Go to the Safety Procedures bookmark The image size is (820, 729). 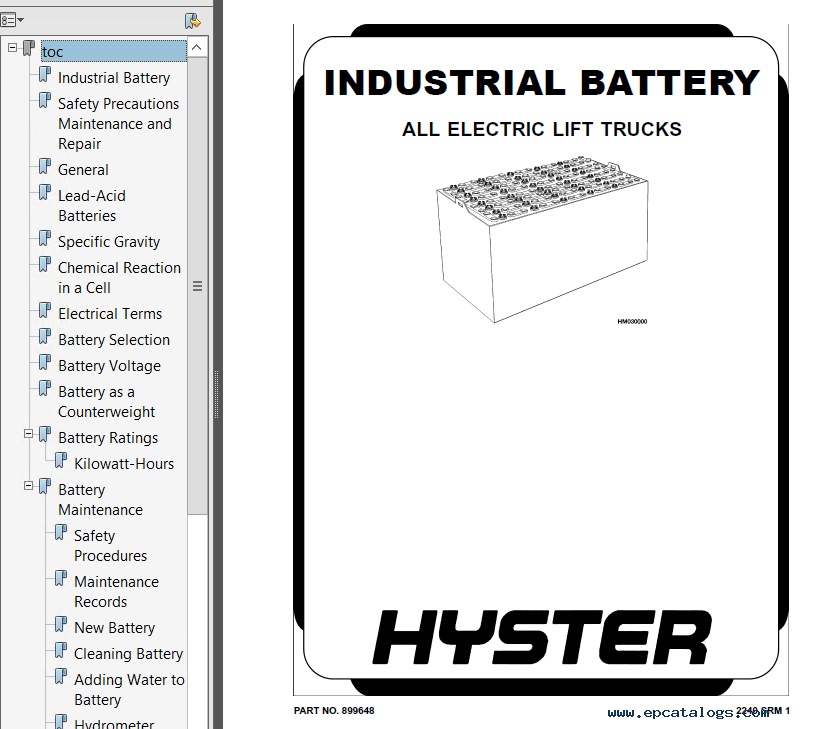pyautogui.click(x=110, y=545)
